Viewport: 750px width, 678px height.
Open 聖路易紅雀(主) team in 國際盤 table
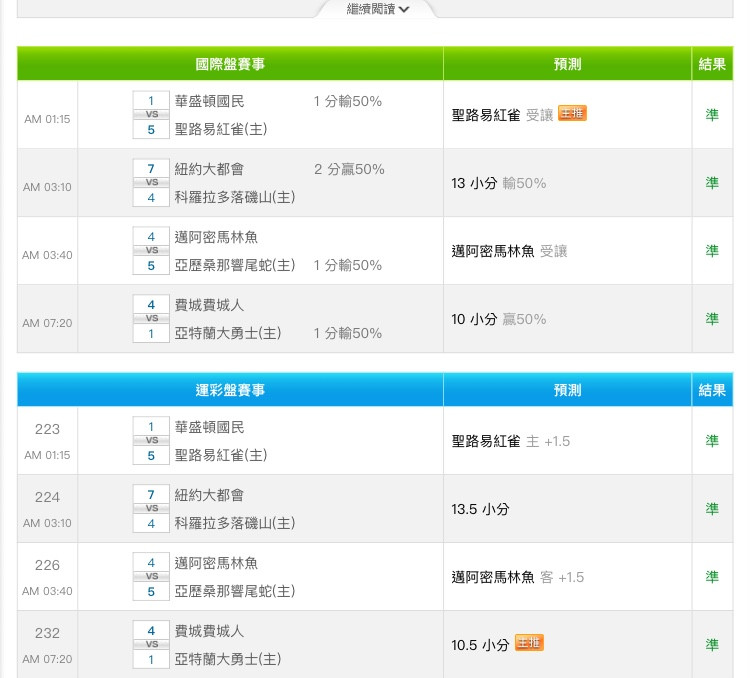pyautogui.click(x=221, y=129)
